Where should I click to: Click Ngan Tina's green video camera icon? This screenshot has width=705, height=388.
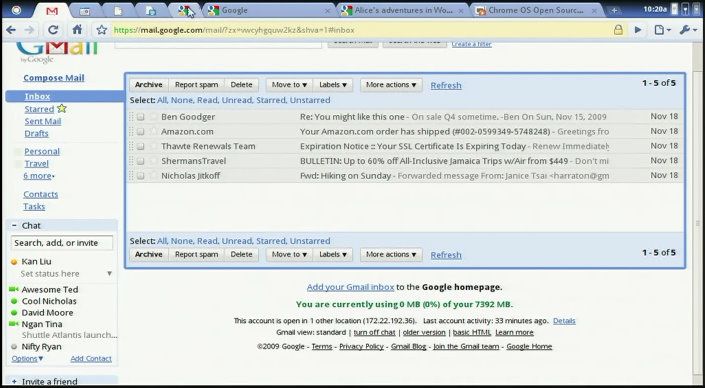click(13, 324)
